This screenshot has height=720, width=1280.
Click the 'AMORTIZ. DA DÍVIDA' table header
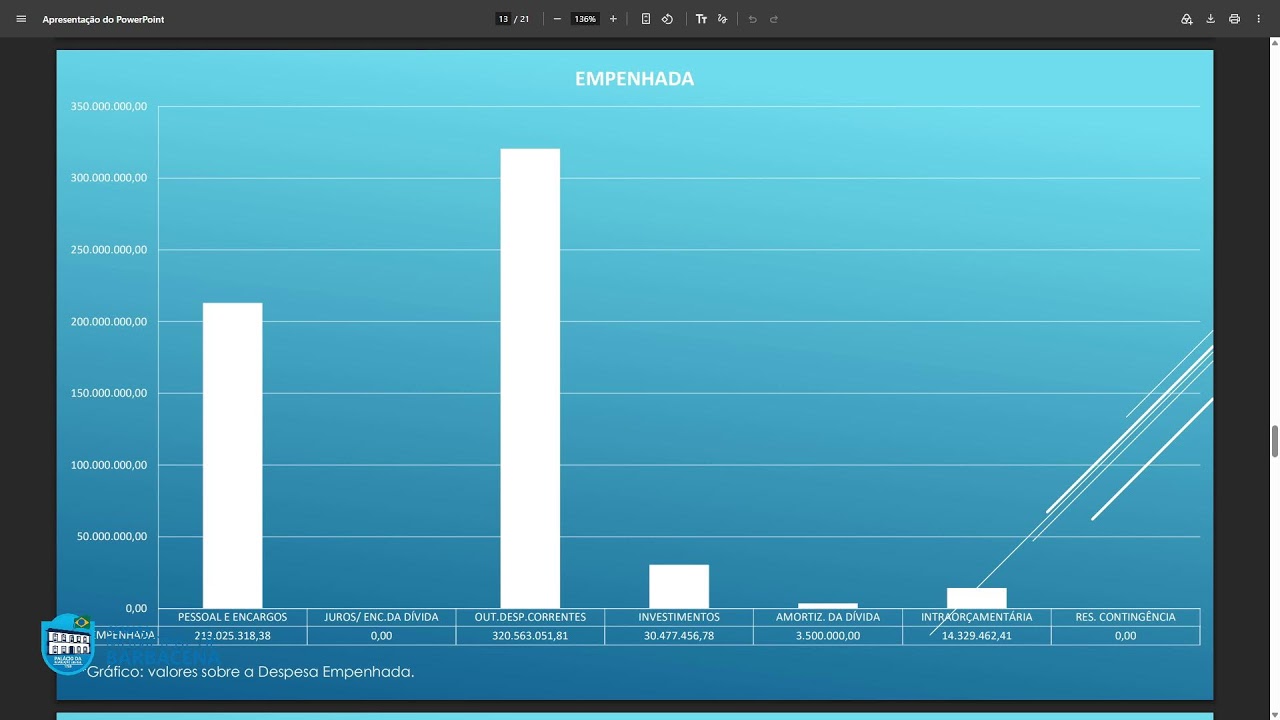pos(828,617)
